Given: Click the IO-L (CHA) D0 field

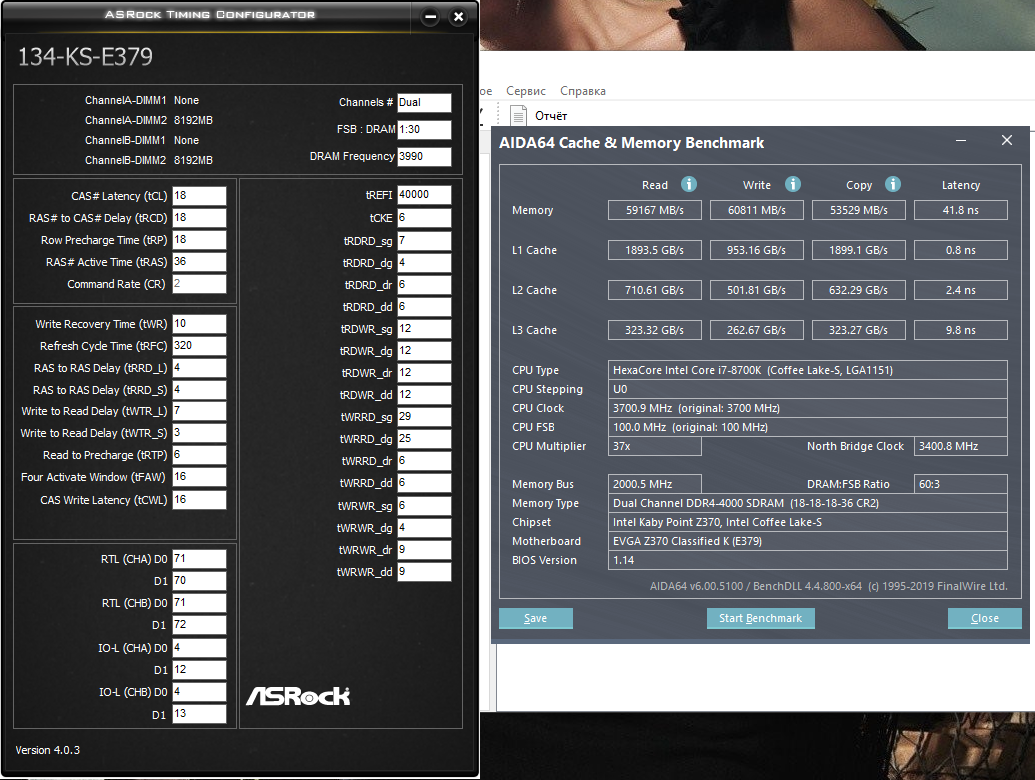Looking at the screenshot, I should [x=199, y=648].
